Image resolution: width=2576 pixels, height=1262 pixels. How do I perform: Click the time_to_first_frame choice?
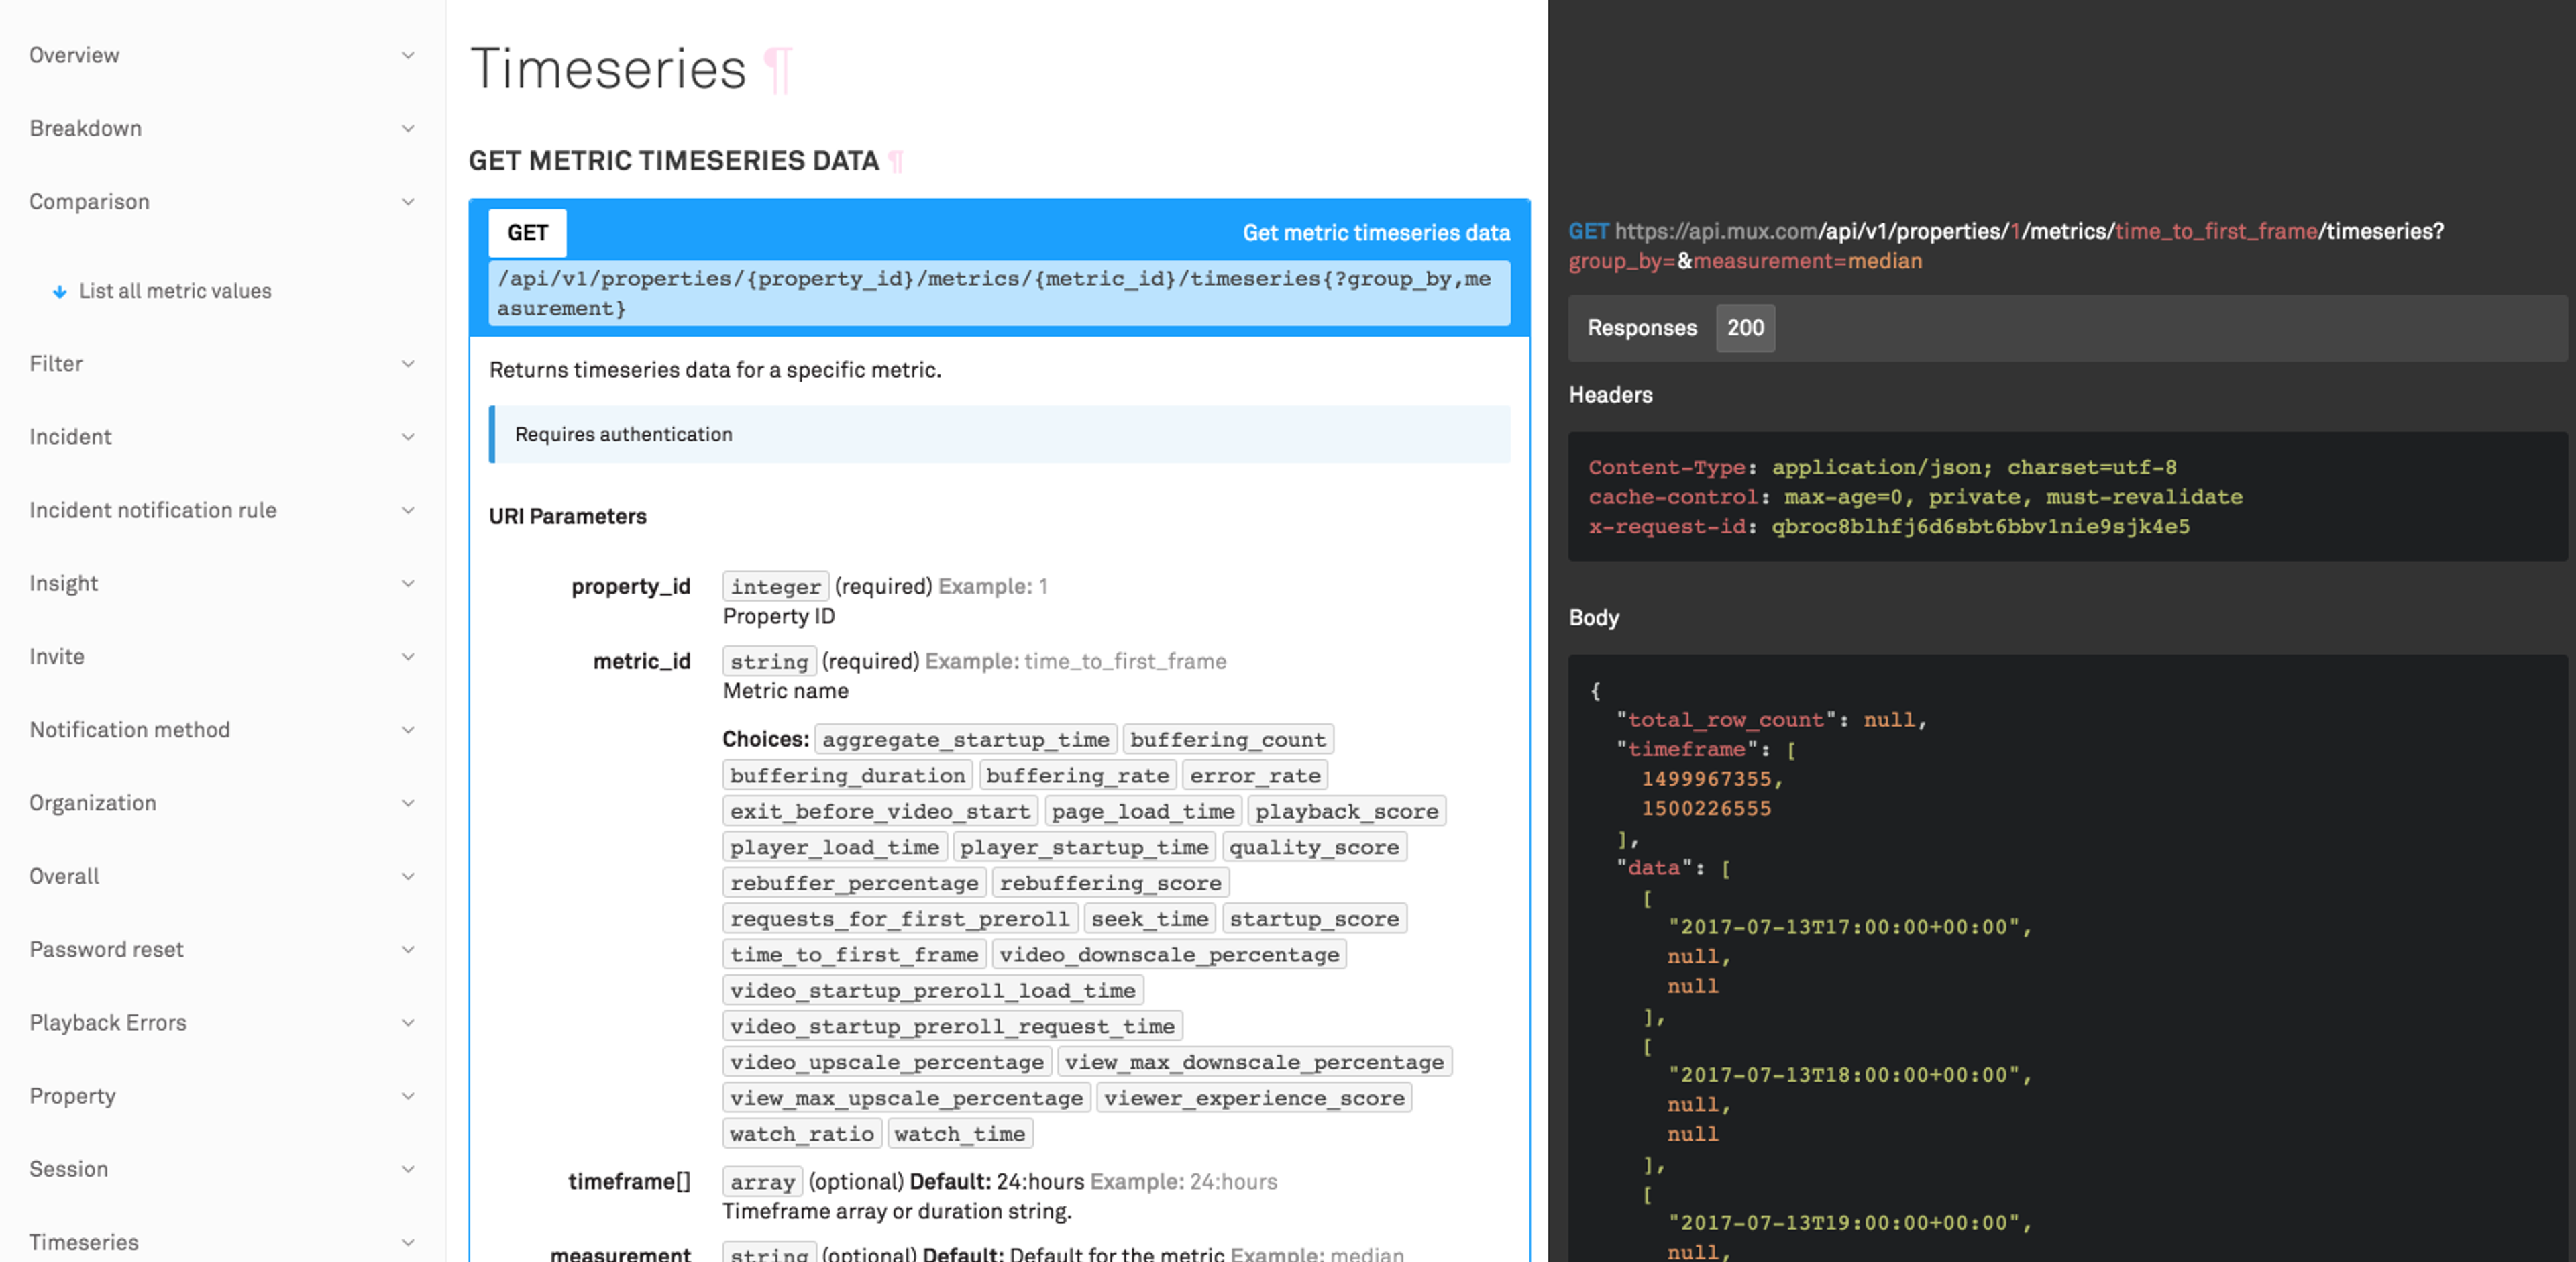point(854,954)
